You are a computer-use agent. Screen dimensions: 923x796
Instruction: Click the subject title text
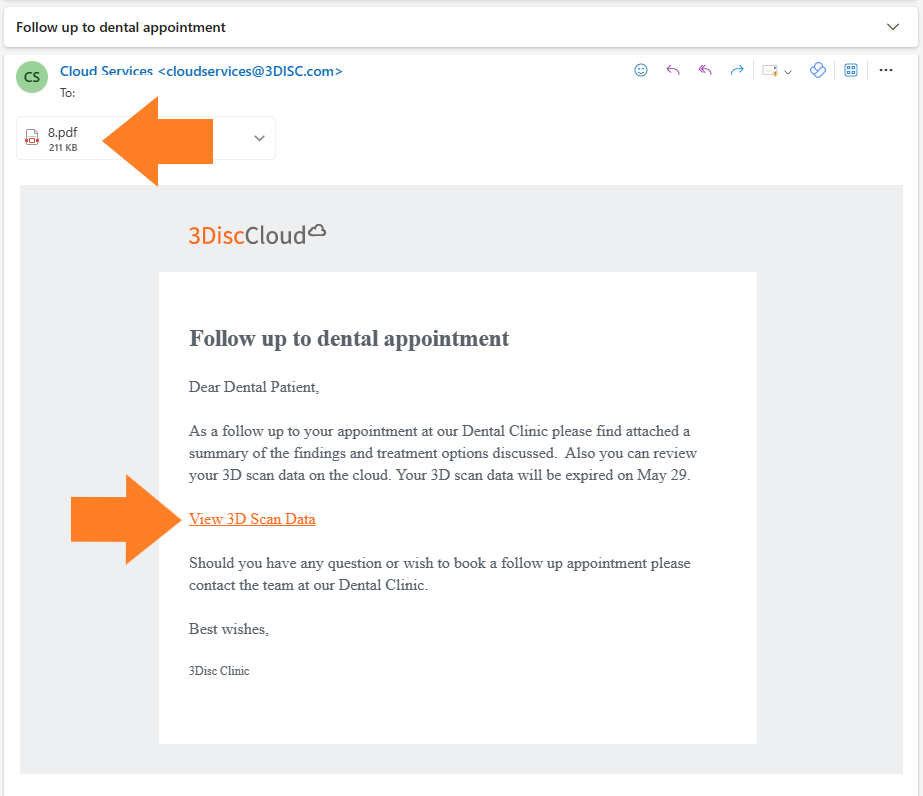coord(121,27)
